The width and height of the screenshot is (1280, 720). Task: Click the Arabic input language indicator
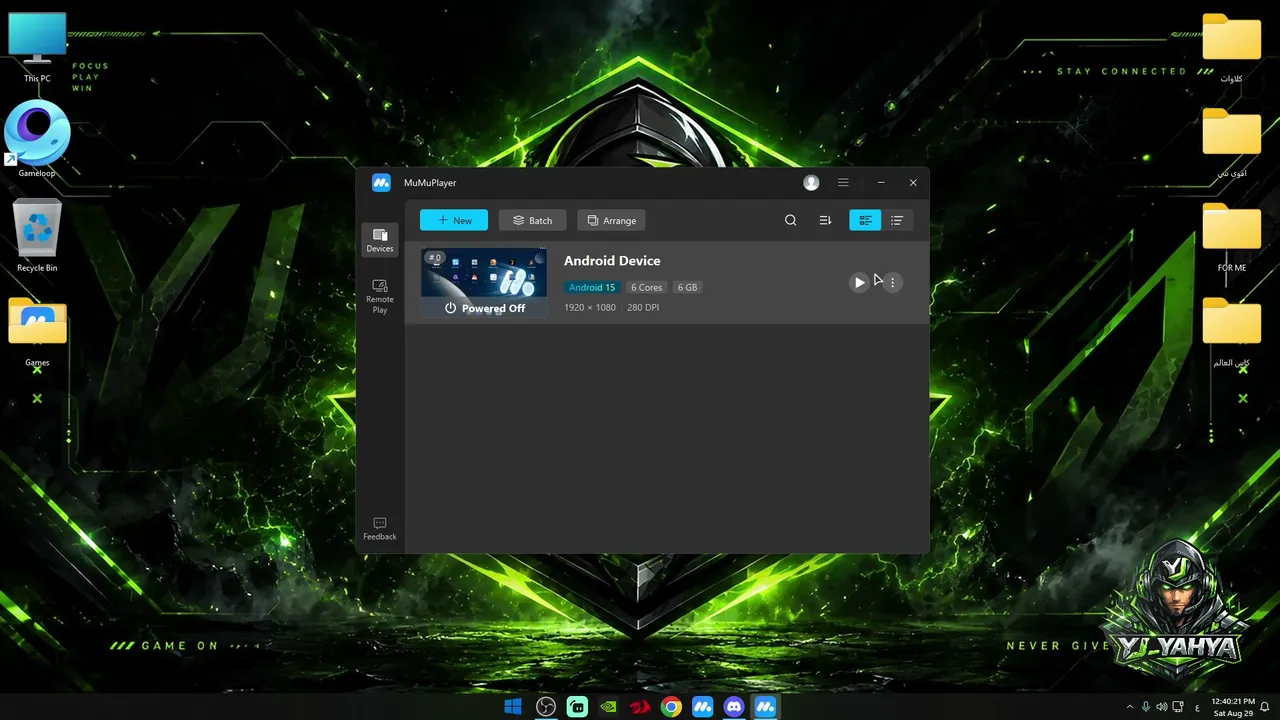1197,707
